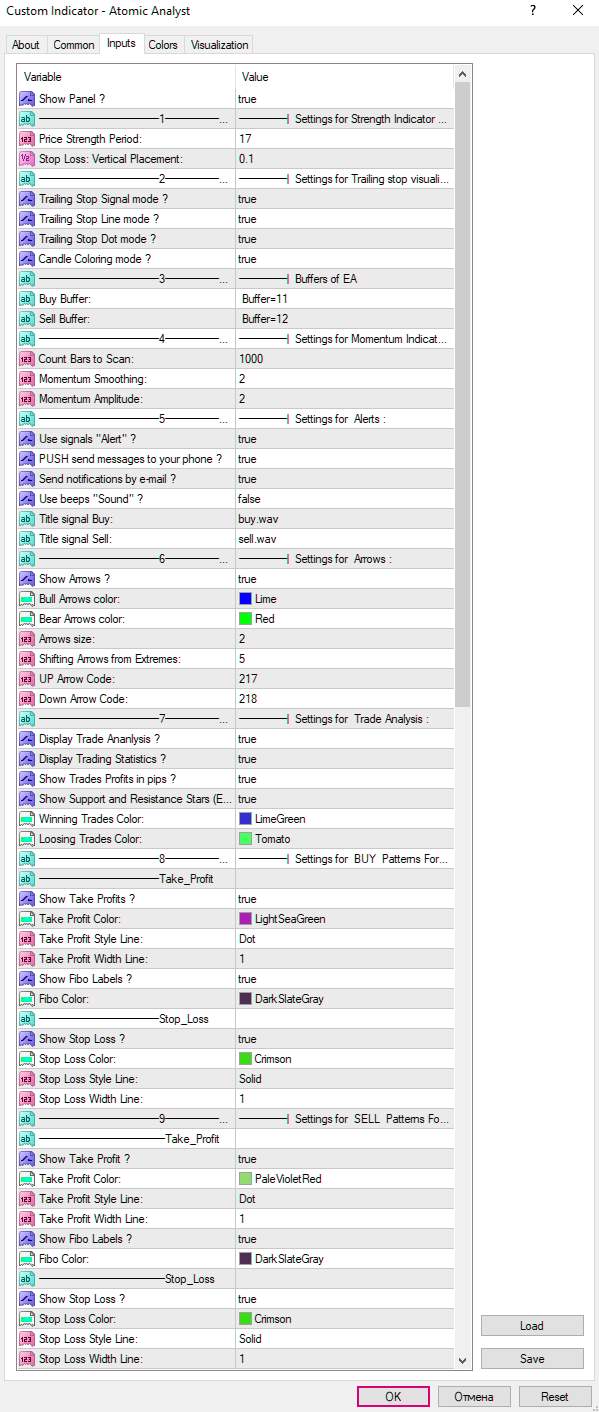Click the string icon beside Sell Buffer

point(27,319)
